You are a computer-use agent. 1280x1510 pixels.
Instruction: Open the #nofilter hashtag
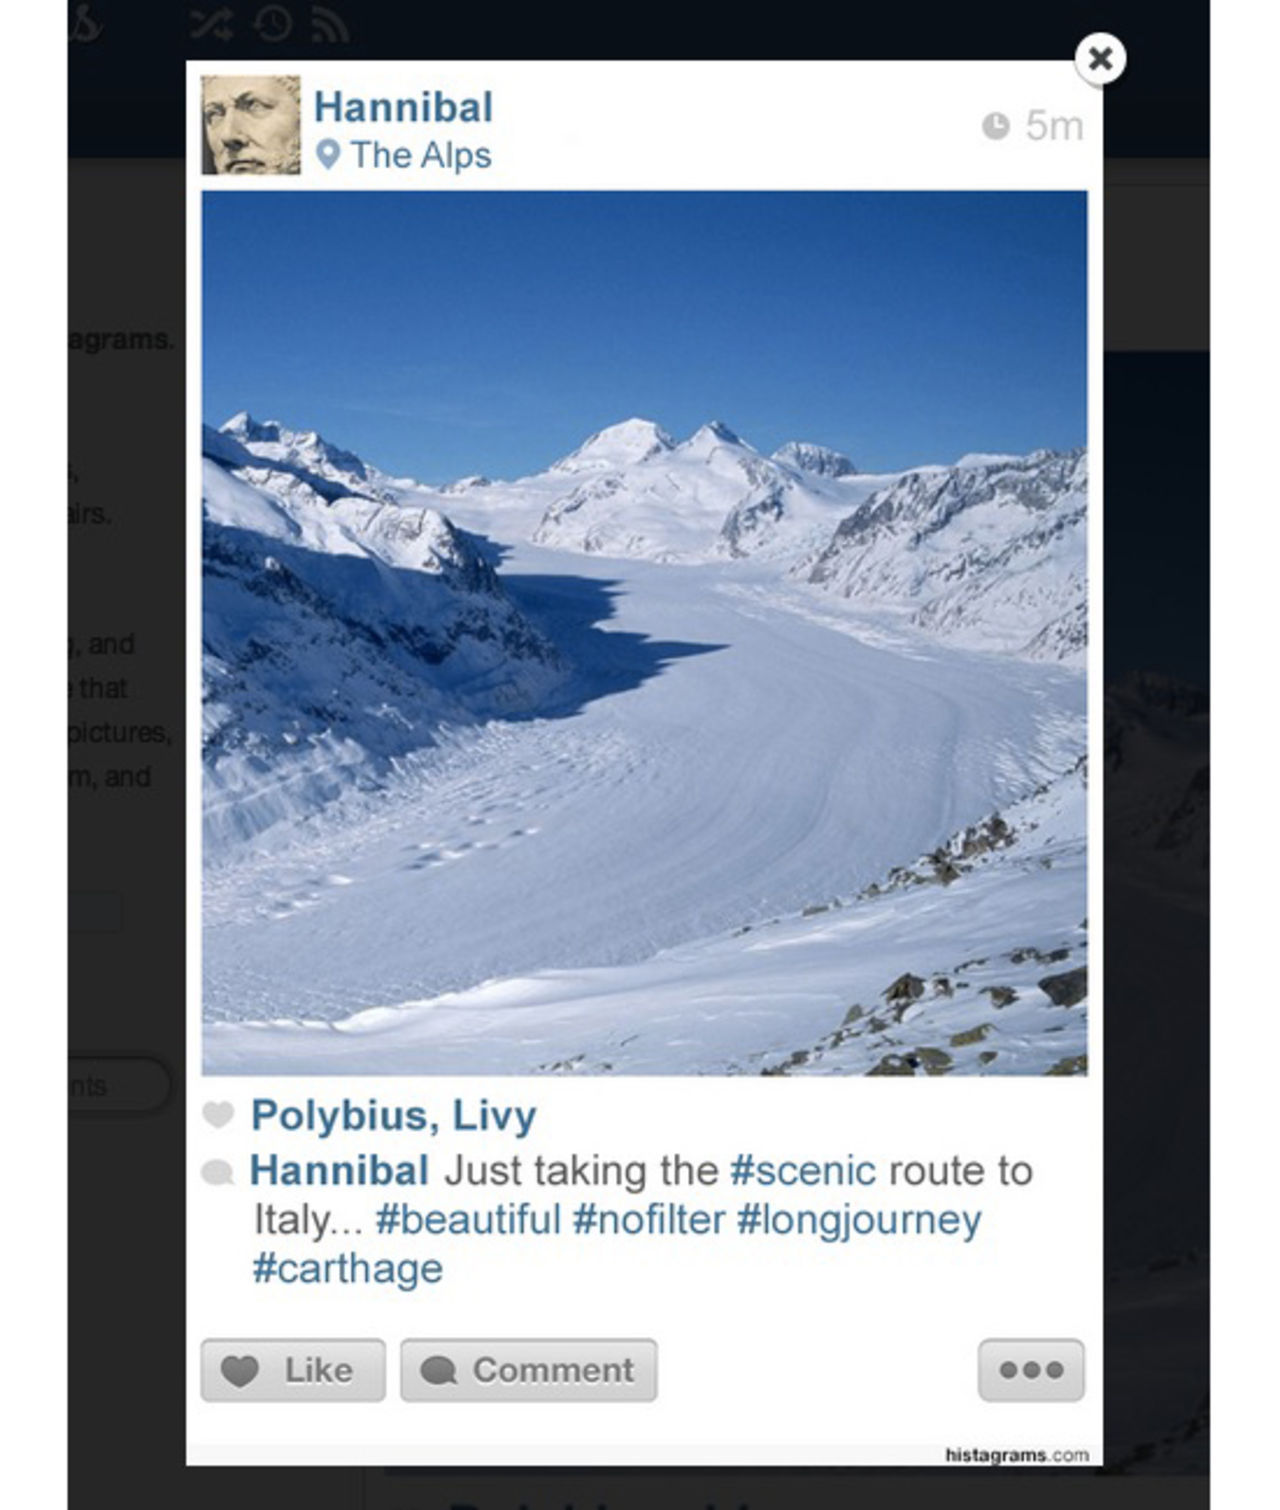(x=649, y=1219)
